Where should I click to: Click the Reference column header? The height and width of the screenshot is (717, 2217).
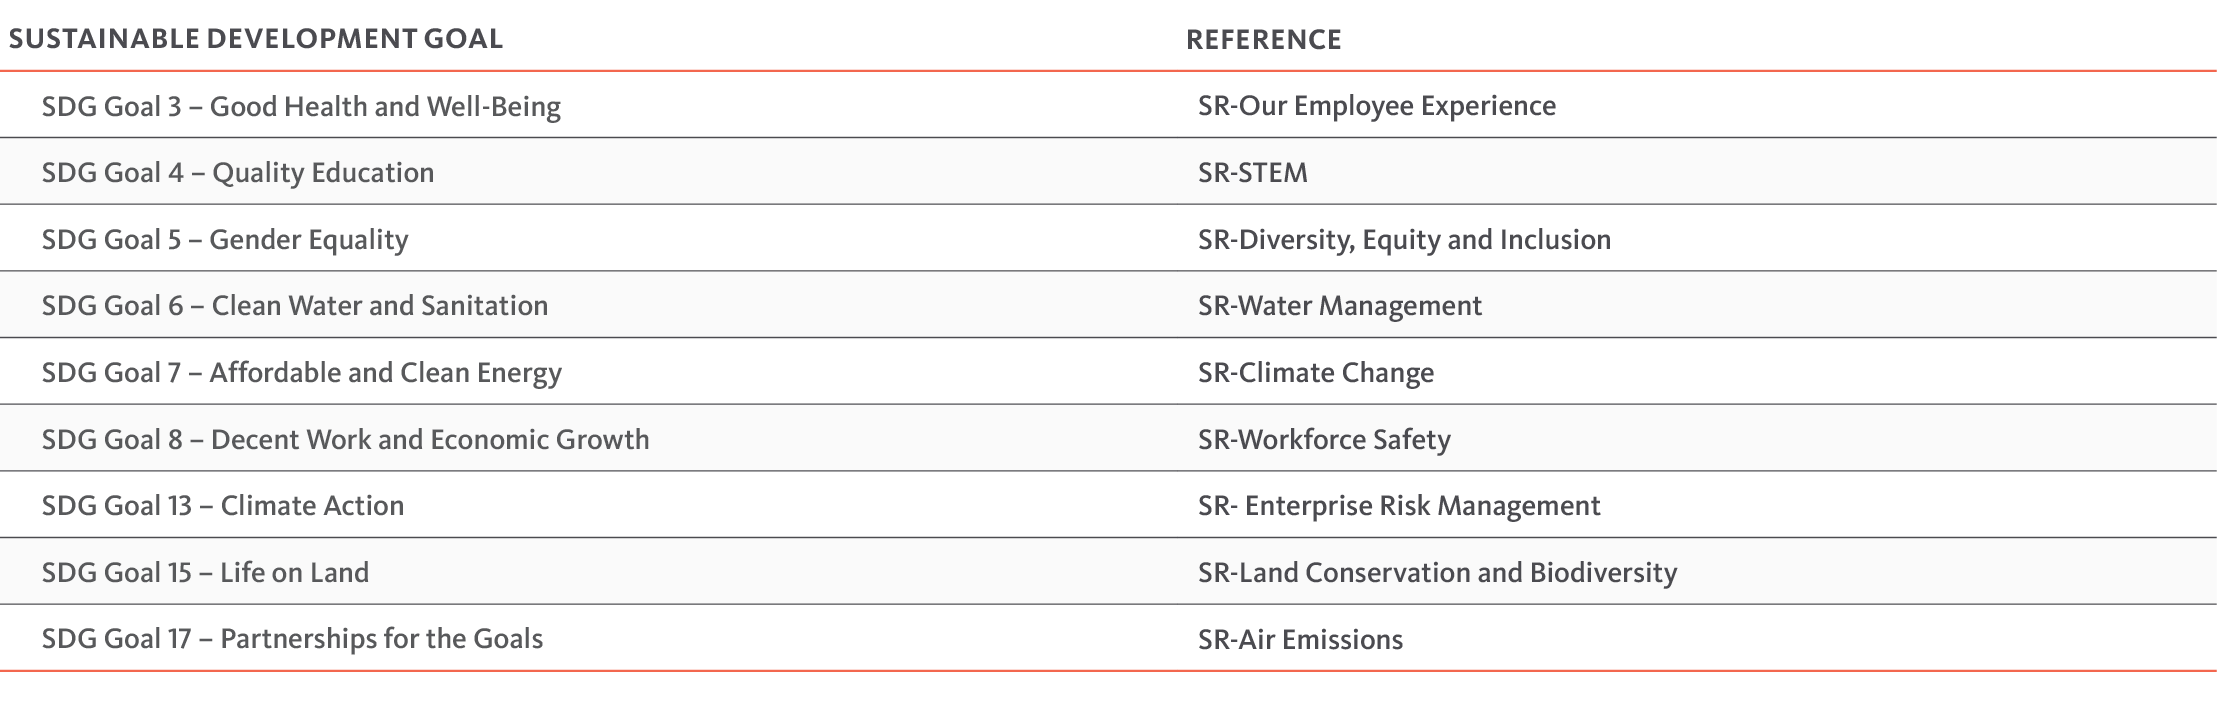(1264, 40)
